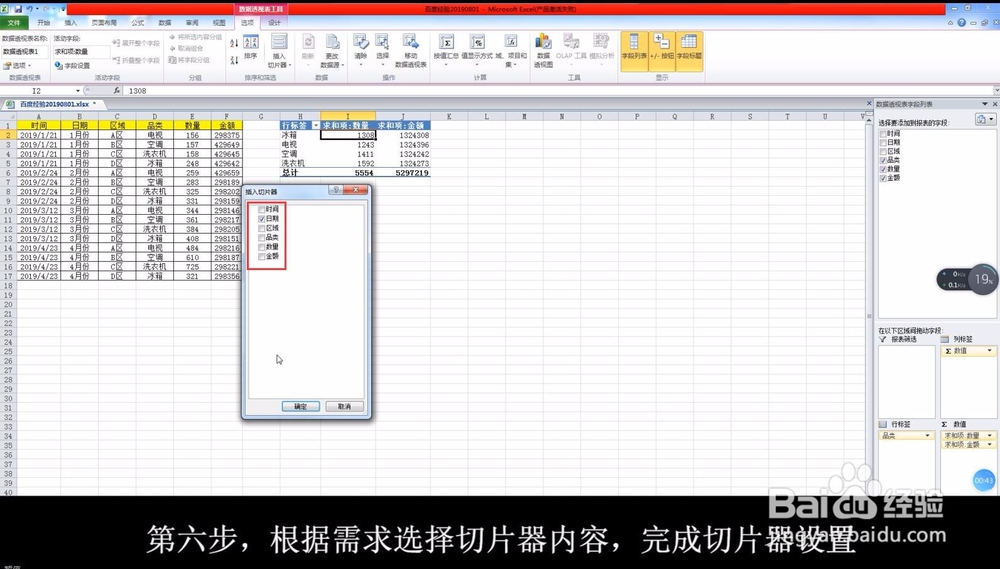Open the quick access toolbar customize dropdown
Screen dimensions: 1000x569
coord(62,9)
